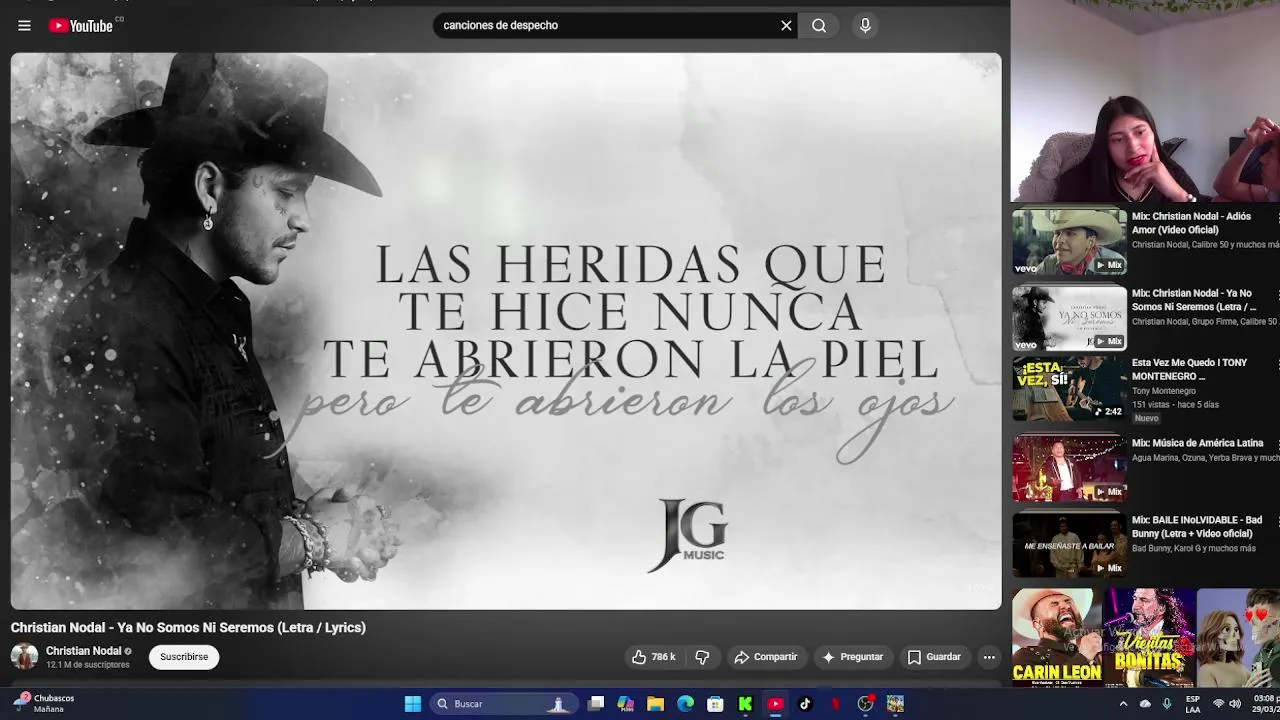The width and height of the screenshot is (1280, 720).
Task: Open 'Esta Vez Me Quedo' Tony Montenegro thumbnail
Action: [1069, 388]
